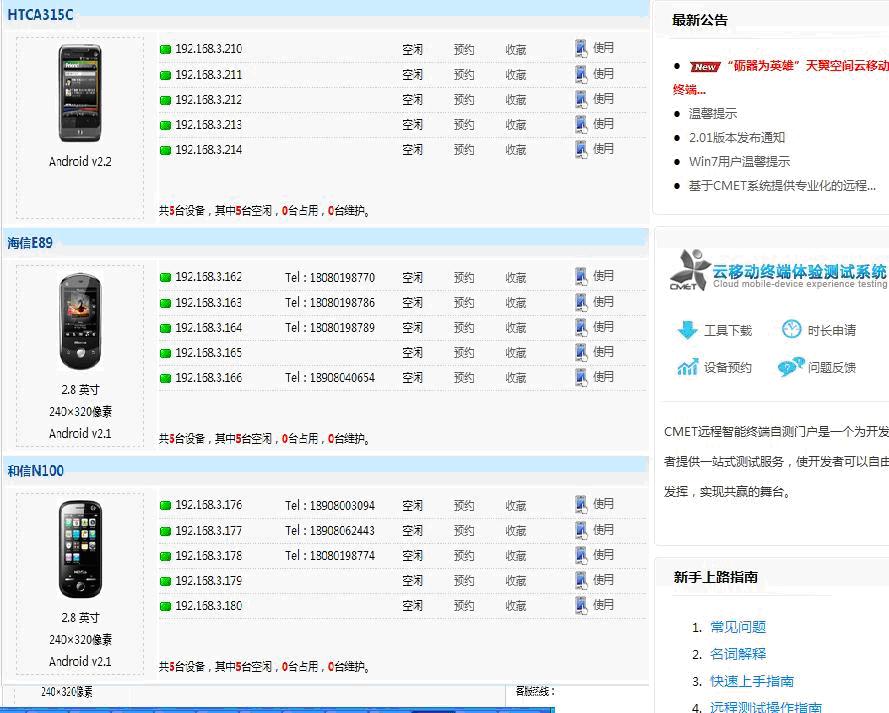Click the use-device icon for 192.168.3.213
889x713 pixels.
point(581,124)
